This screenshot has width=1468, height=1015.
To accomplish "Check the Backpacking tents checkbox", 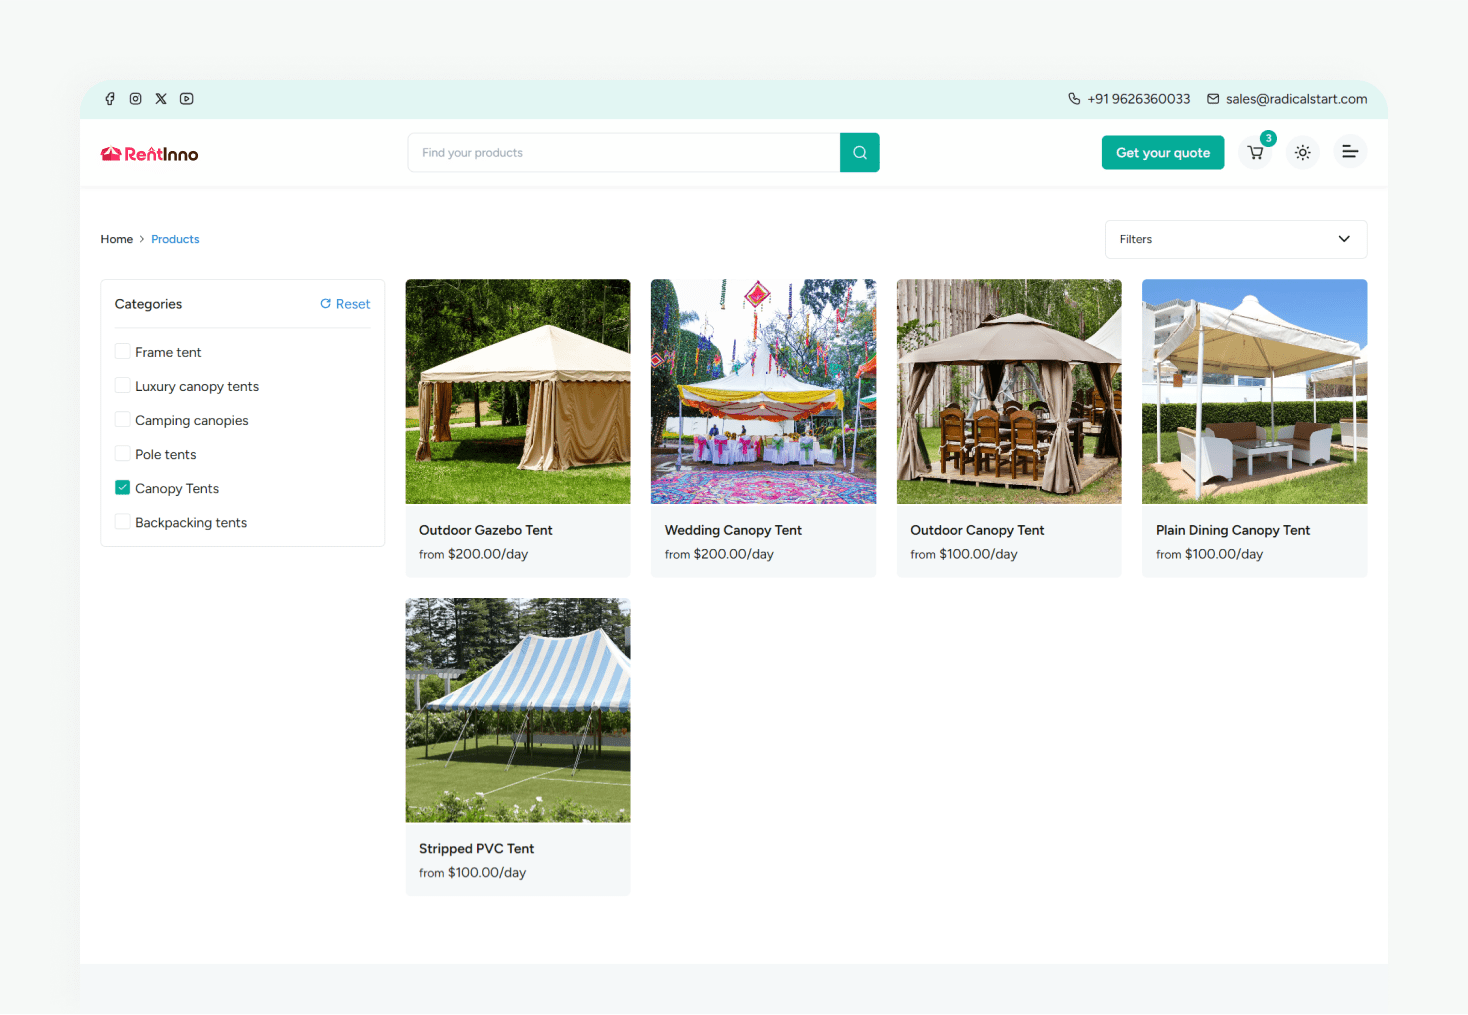I will pyautogui.click(x=122, y=521).
